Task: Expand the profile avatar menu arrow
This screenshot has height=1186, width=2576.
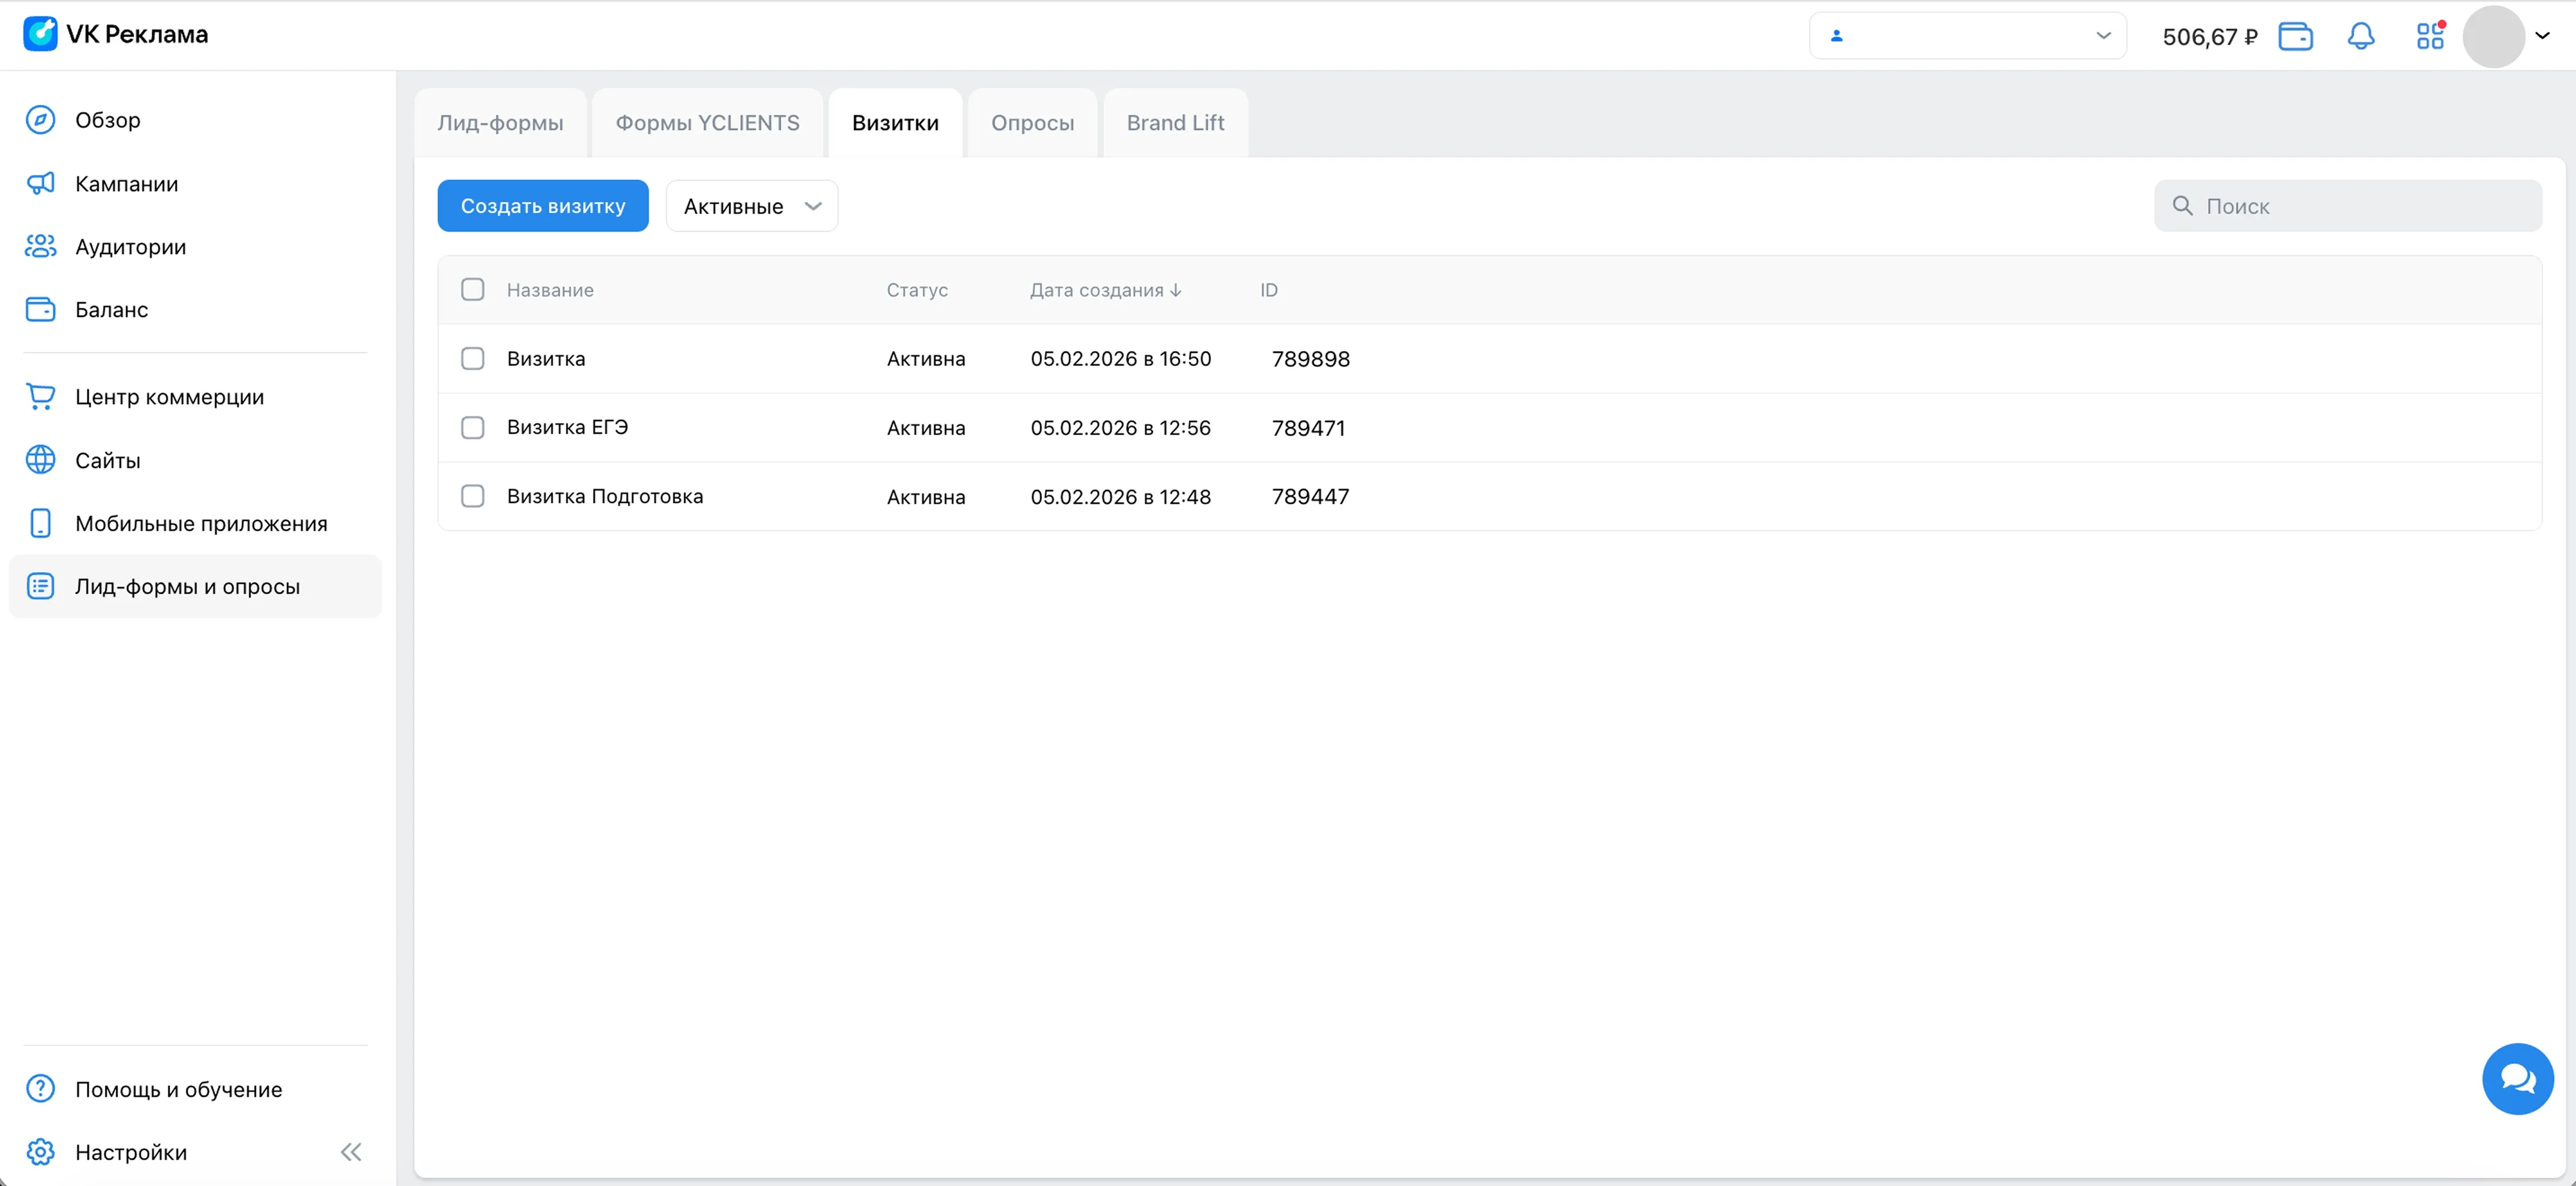Action: pyautogui.click(x=2542, y=36)
